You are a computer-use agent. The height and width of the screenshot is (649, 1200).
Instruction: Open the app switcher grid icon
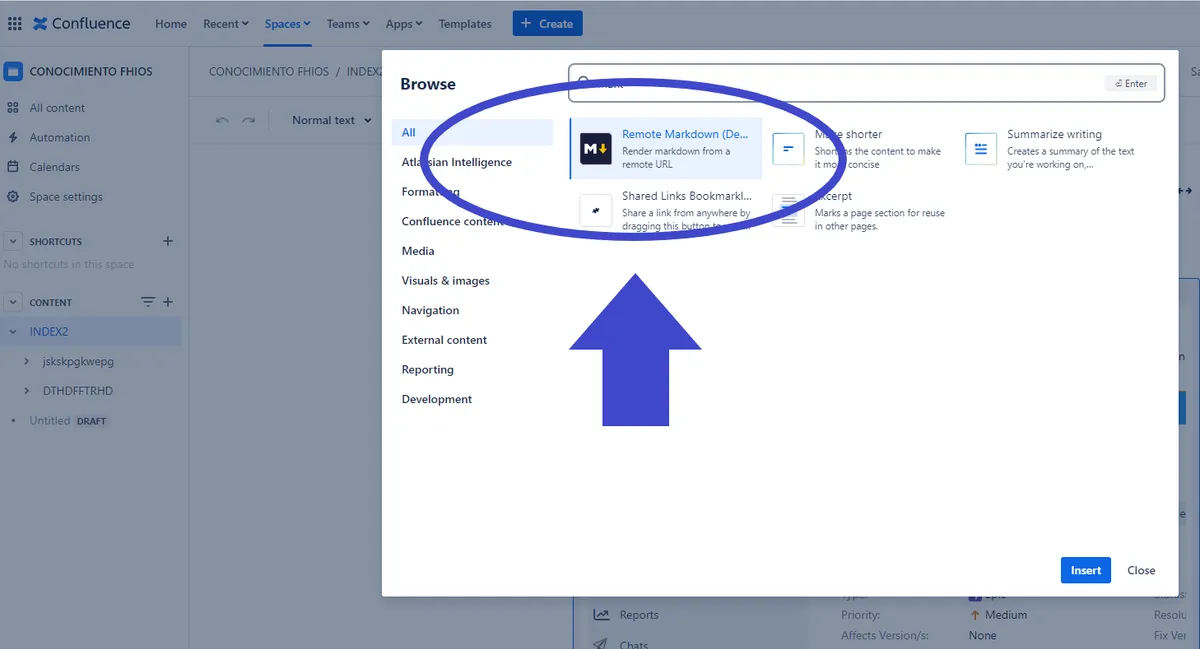[x=14, y=23]
